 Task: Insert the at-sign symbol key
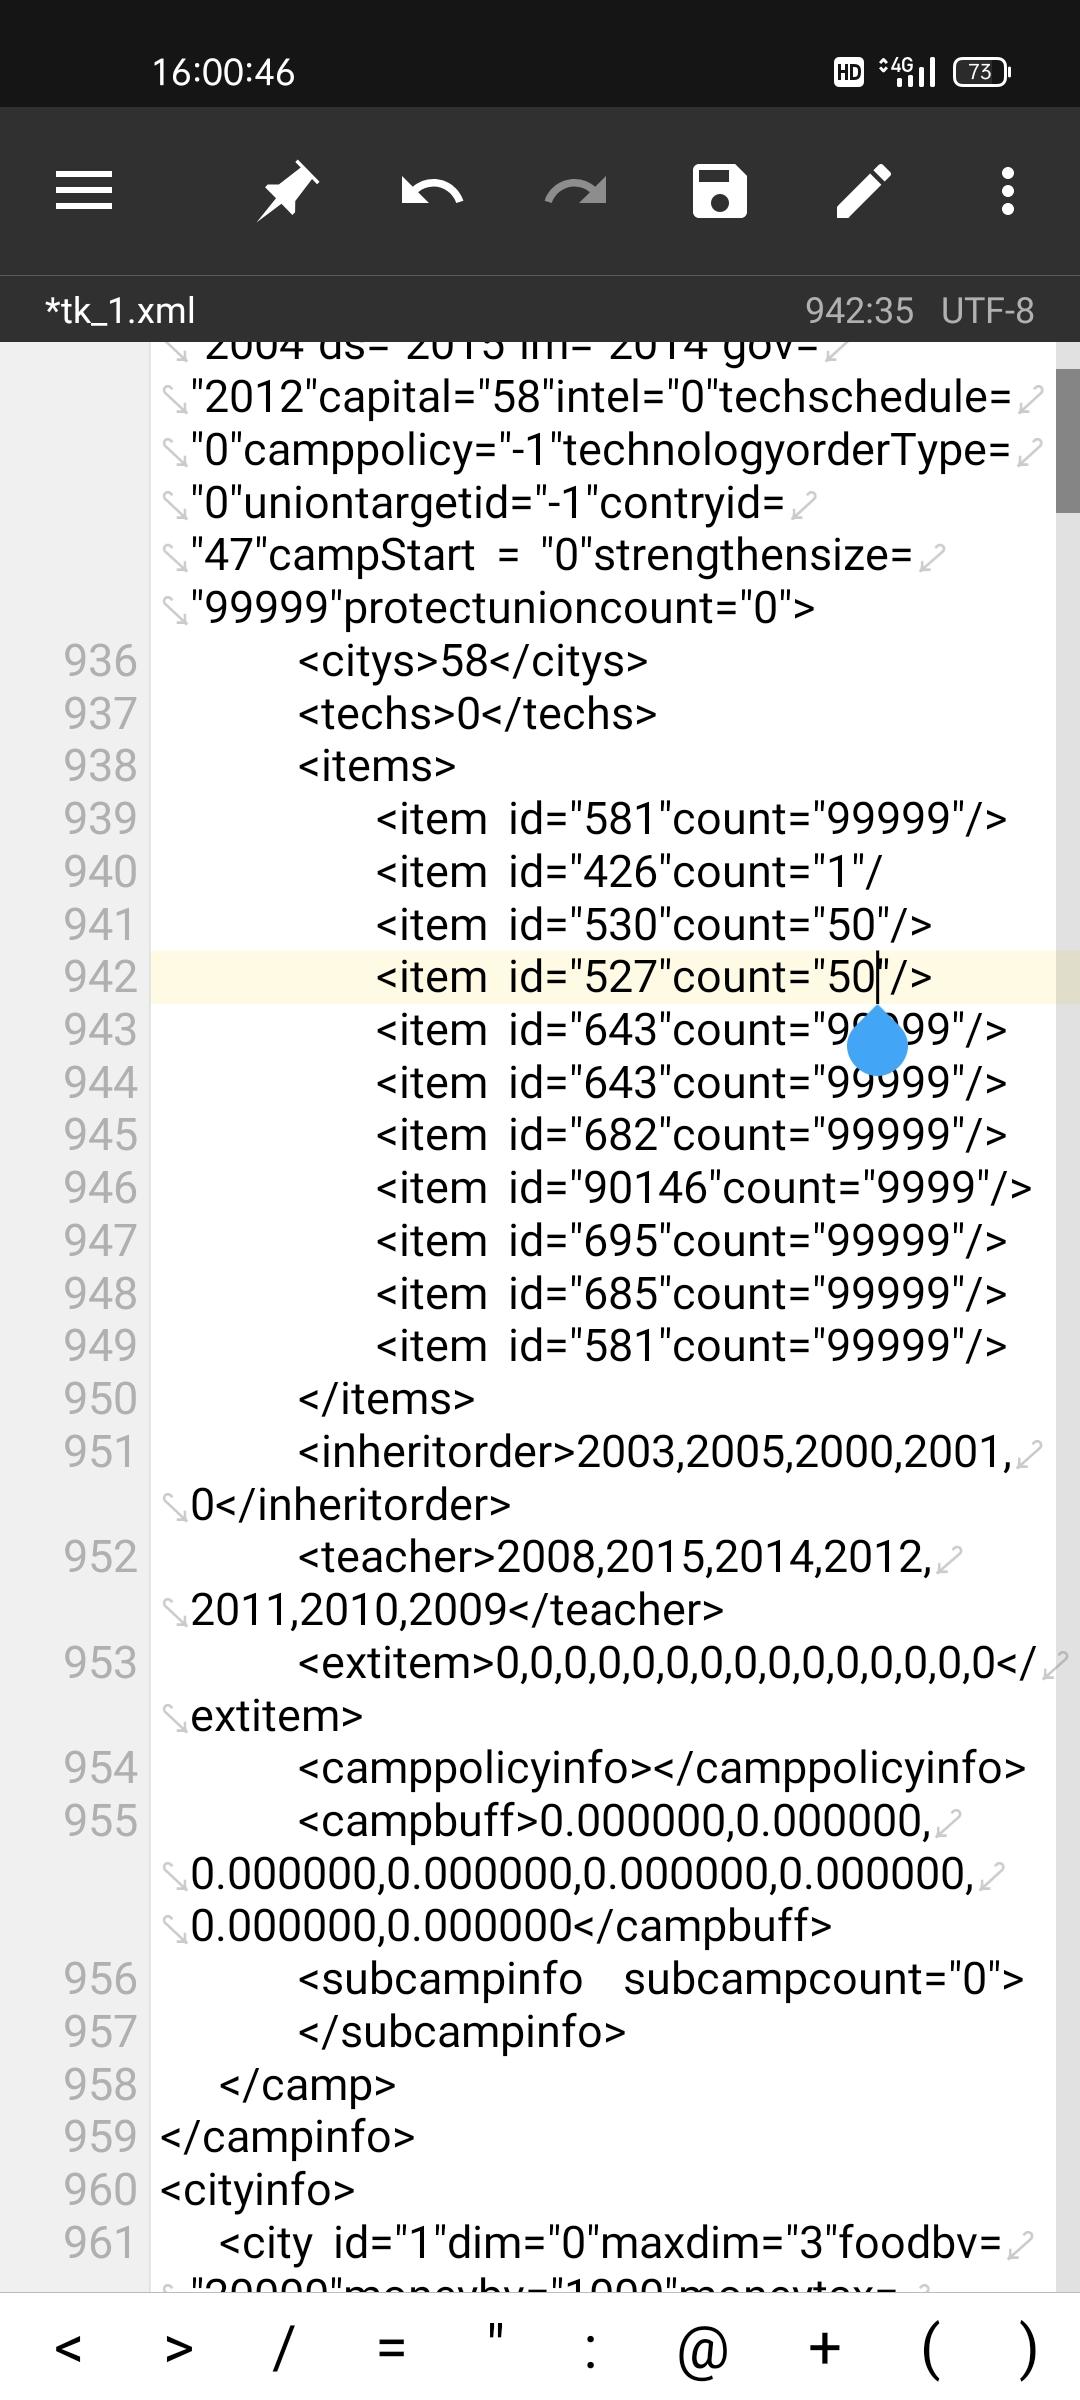[702, 2347]
